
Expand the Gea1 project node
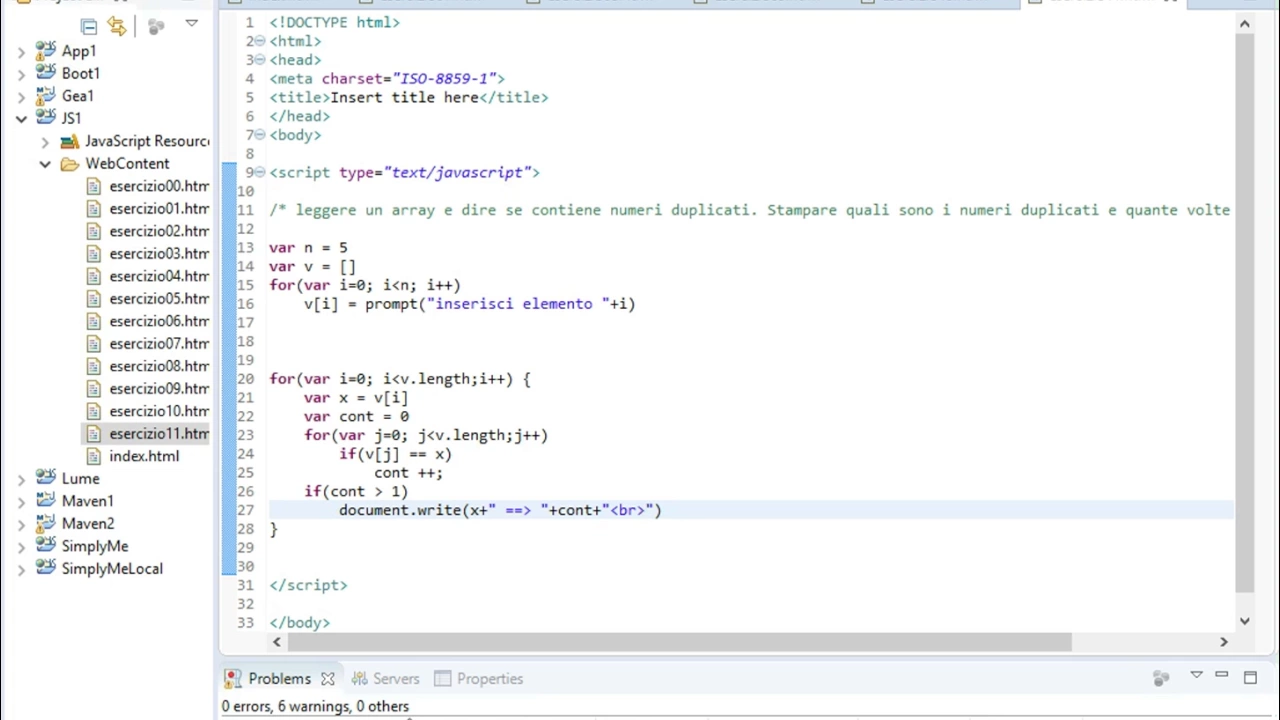(21, 96)
